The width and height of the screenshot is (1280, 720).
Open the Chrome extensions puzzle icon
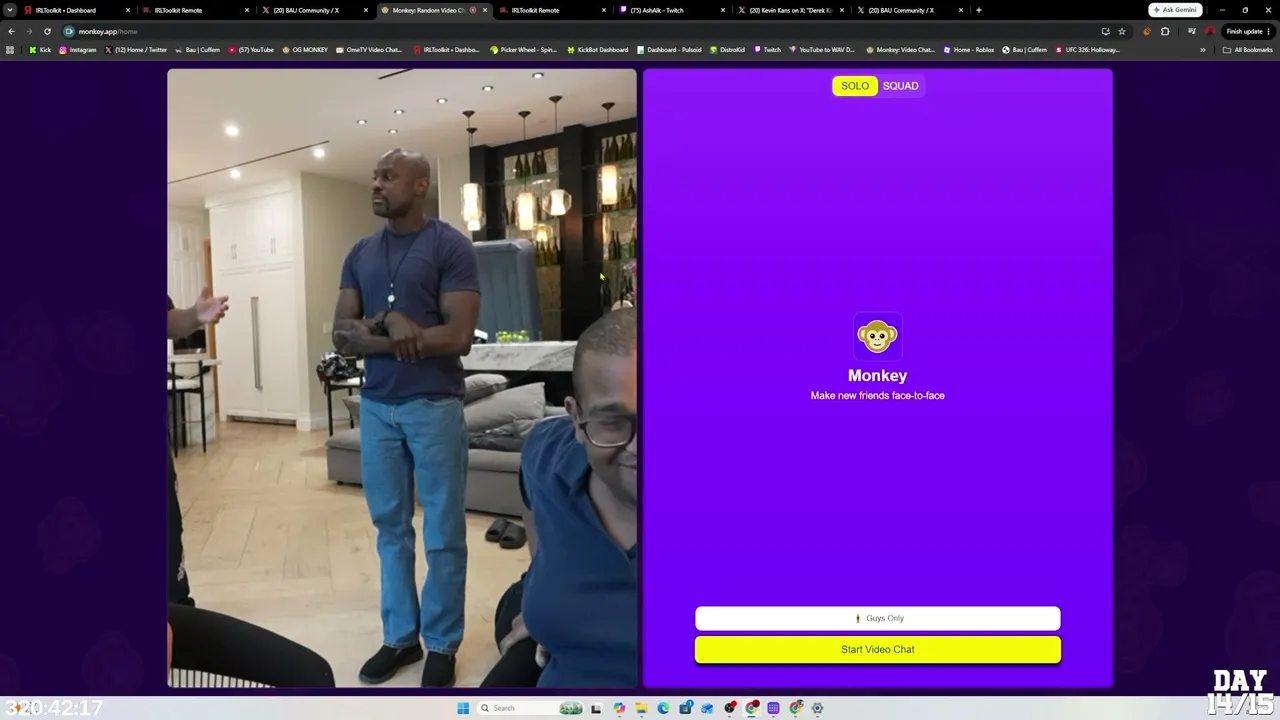1165,31
